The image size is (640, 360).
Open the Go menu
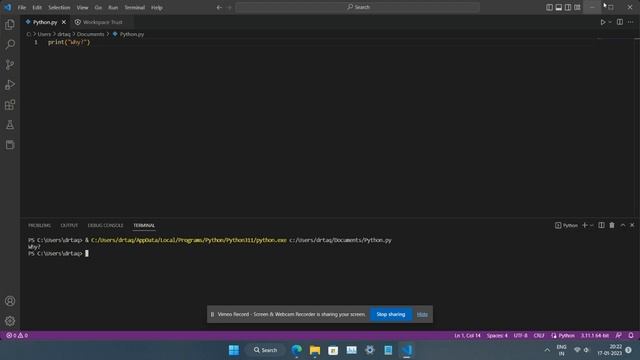(x=98, y=7)
